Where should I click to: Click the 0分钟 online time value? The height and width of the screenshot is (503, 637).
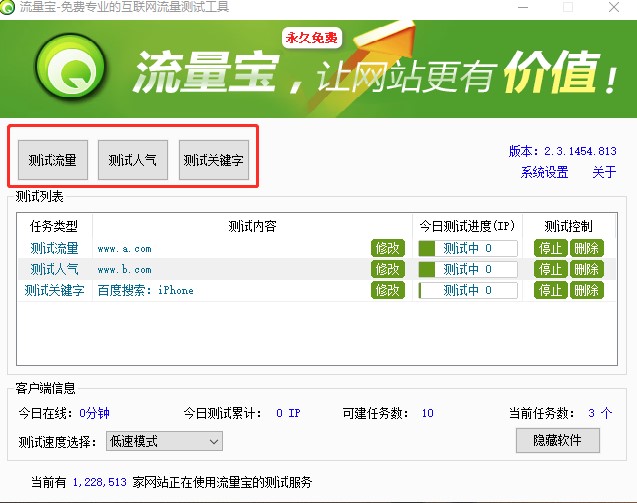tap(94, 413)
